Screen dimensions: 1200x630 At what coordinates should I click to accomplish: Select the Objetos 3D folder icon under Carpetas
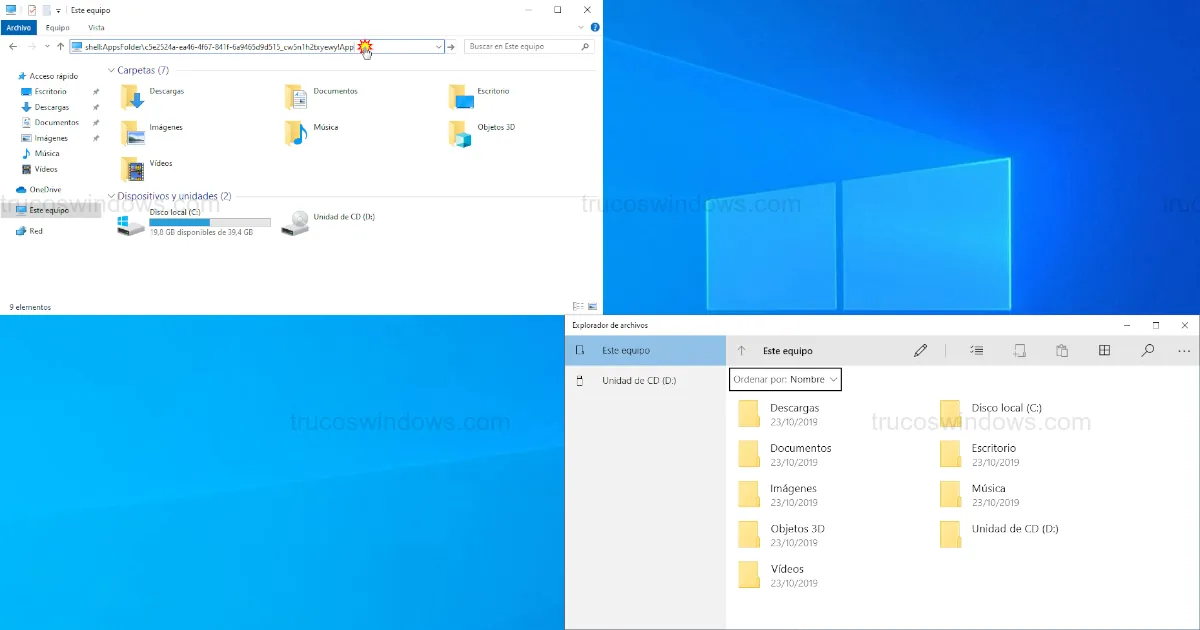(460, 133)
